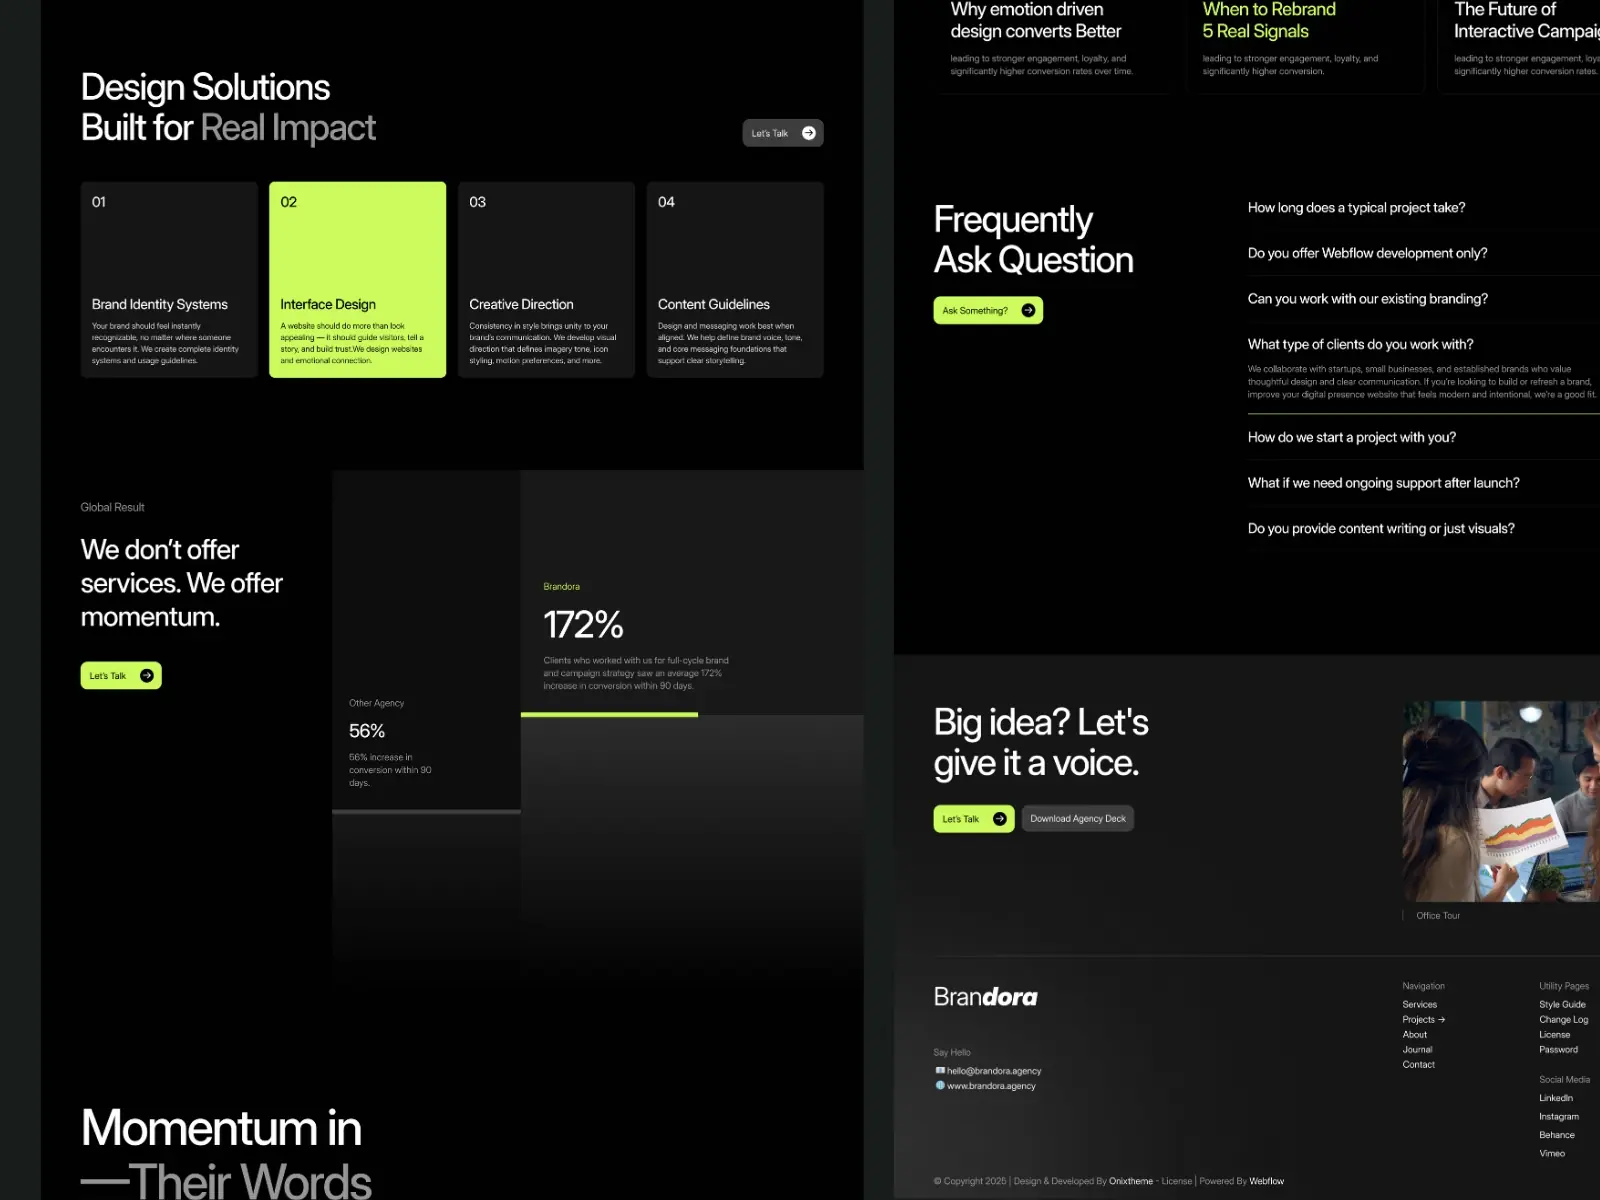Open the Password utility page link
This screenshot has height=1200, width=1600.
click(x=1558, y=1050)
